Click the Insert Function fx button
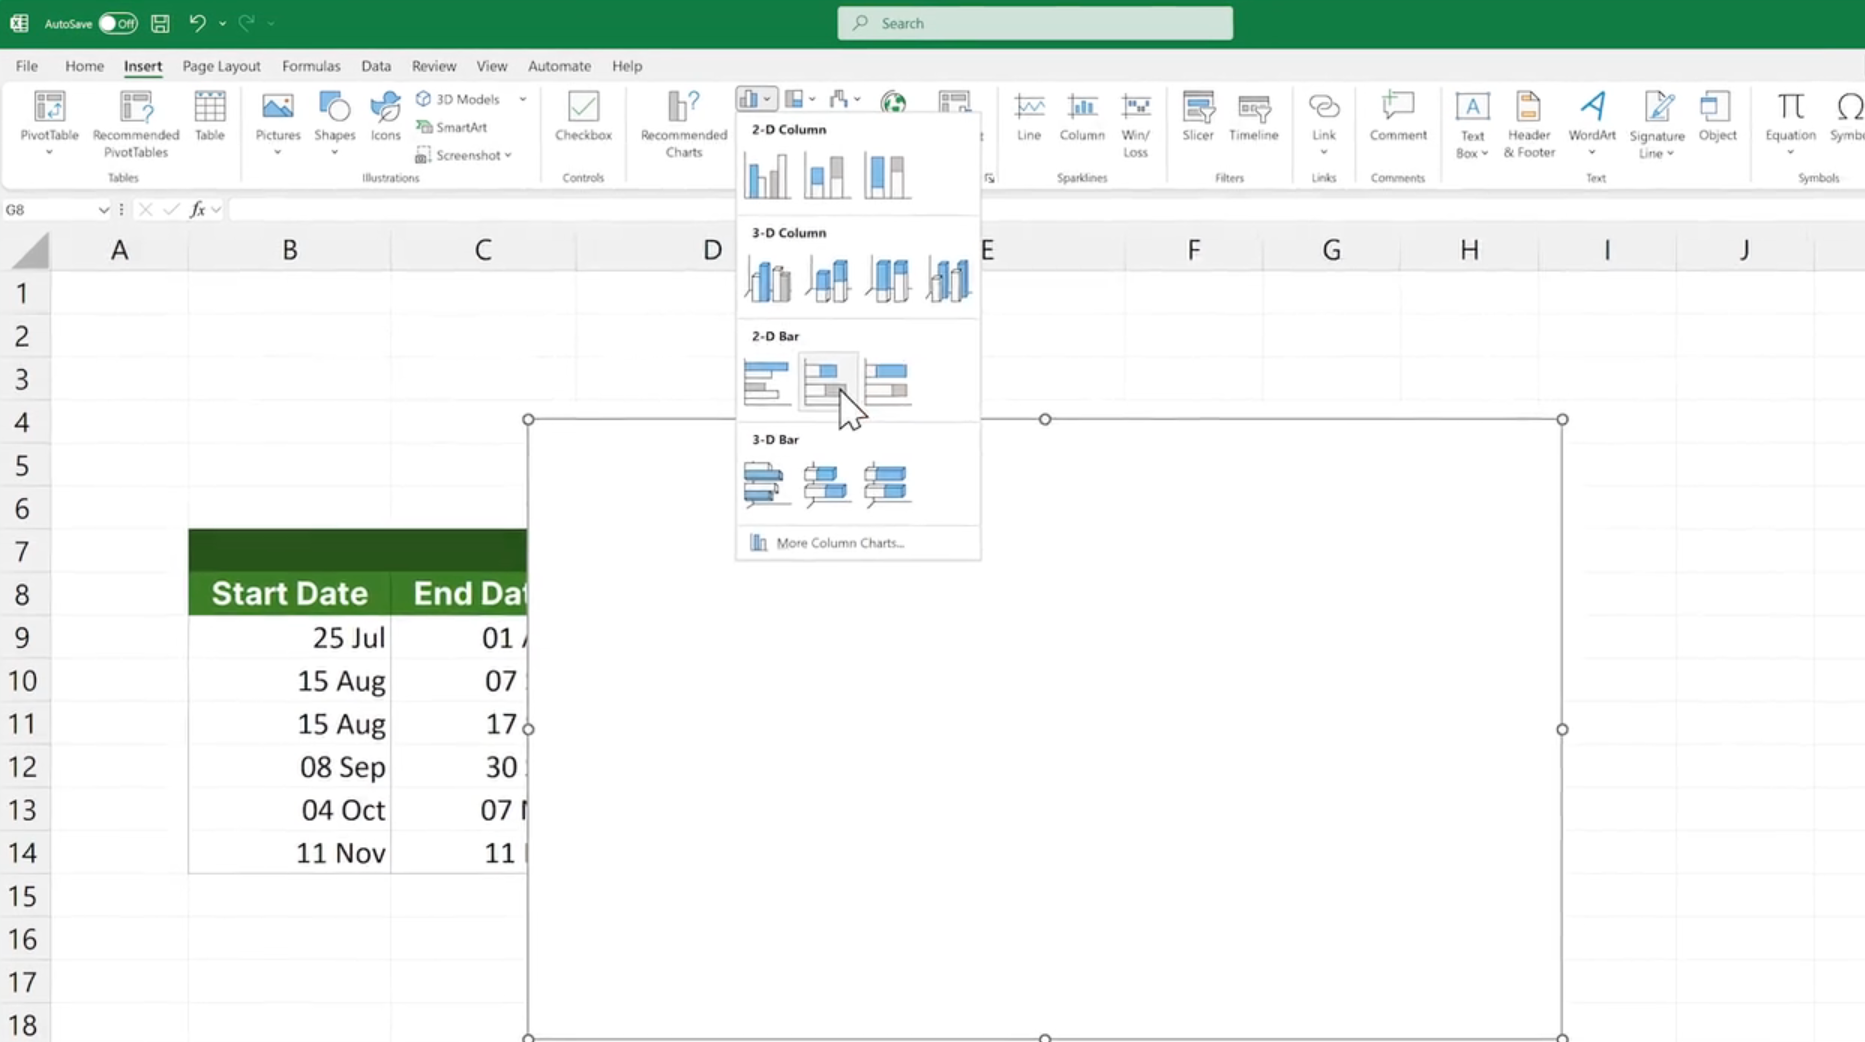This screenshot has height=1042, width=1865. pos(198,209)
